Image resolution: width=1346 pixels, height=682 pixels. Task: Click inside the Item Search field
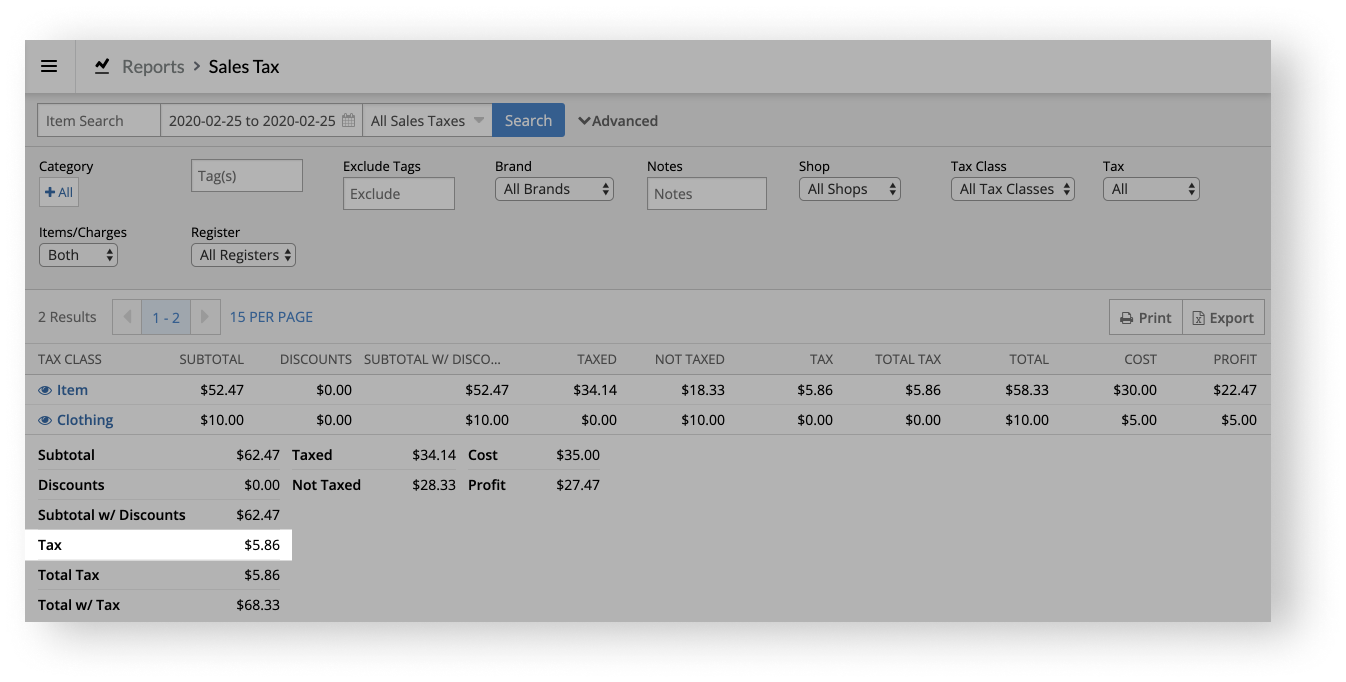coord(99,120)
